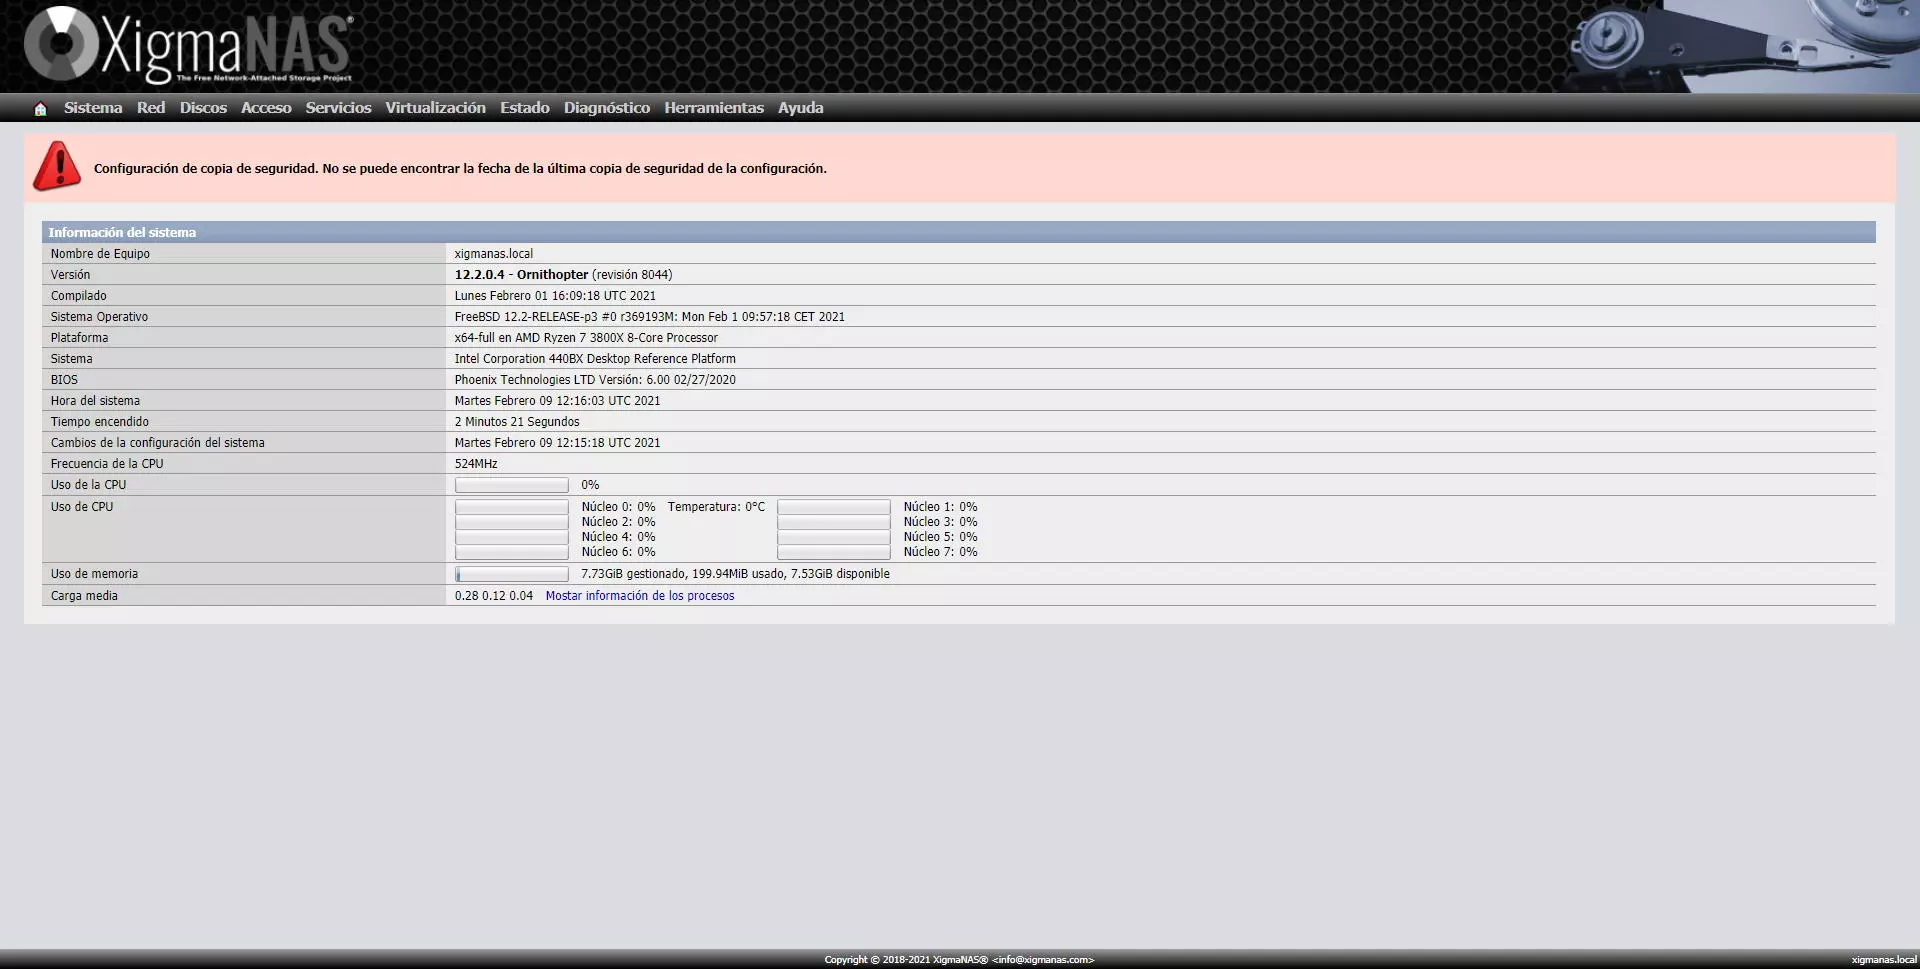This screenshot has width=1920, height=969.
Task: Open the Ayuda menu
Action: point(801,108)
